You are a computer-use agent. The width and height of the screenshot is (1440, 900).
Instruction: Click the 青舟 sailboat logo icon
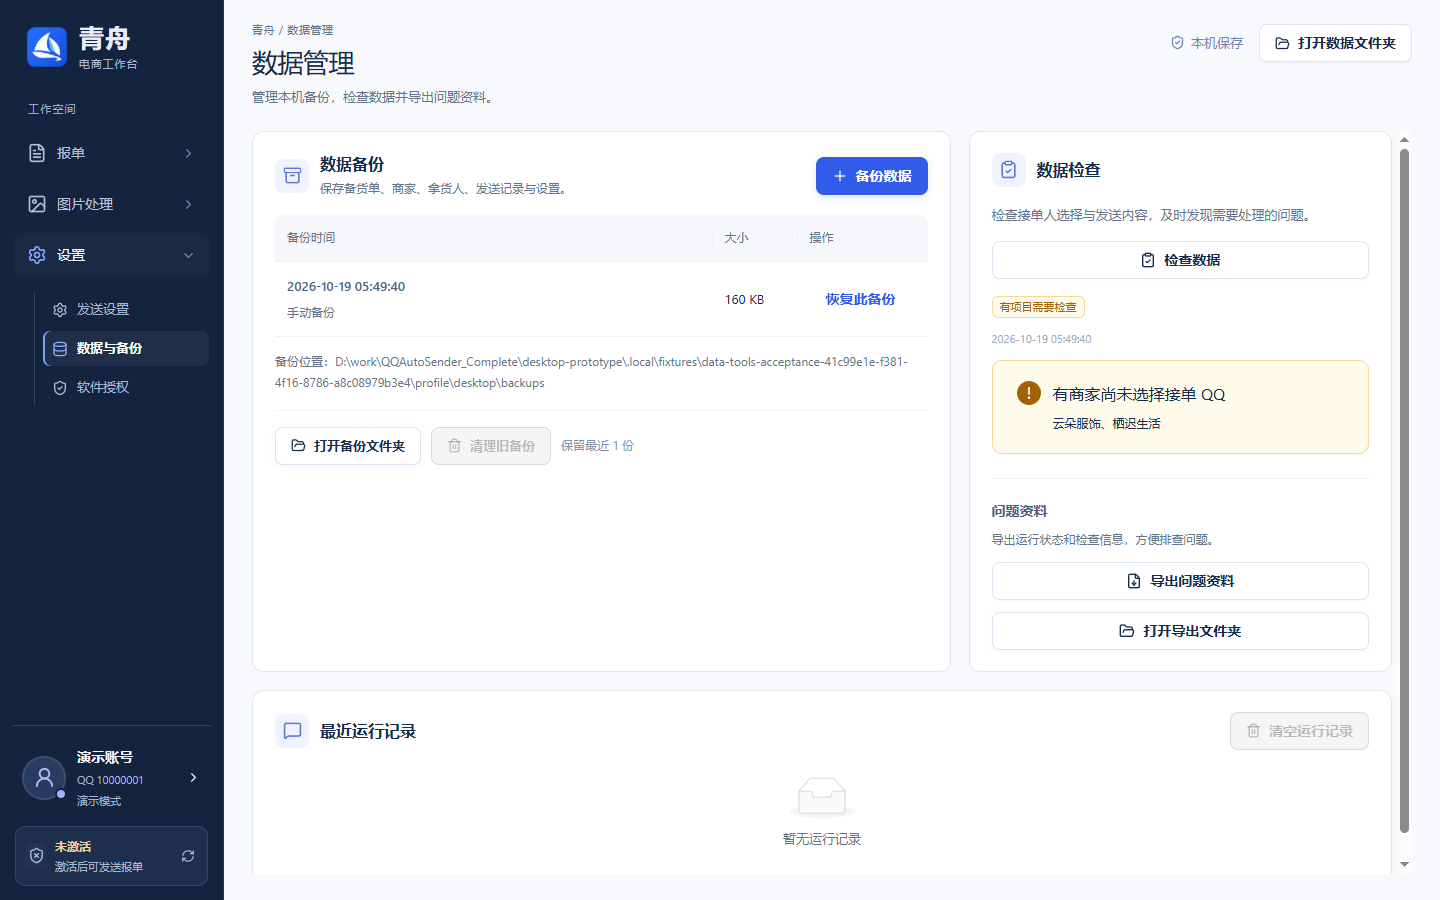click(x=47, y=47)
